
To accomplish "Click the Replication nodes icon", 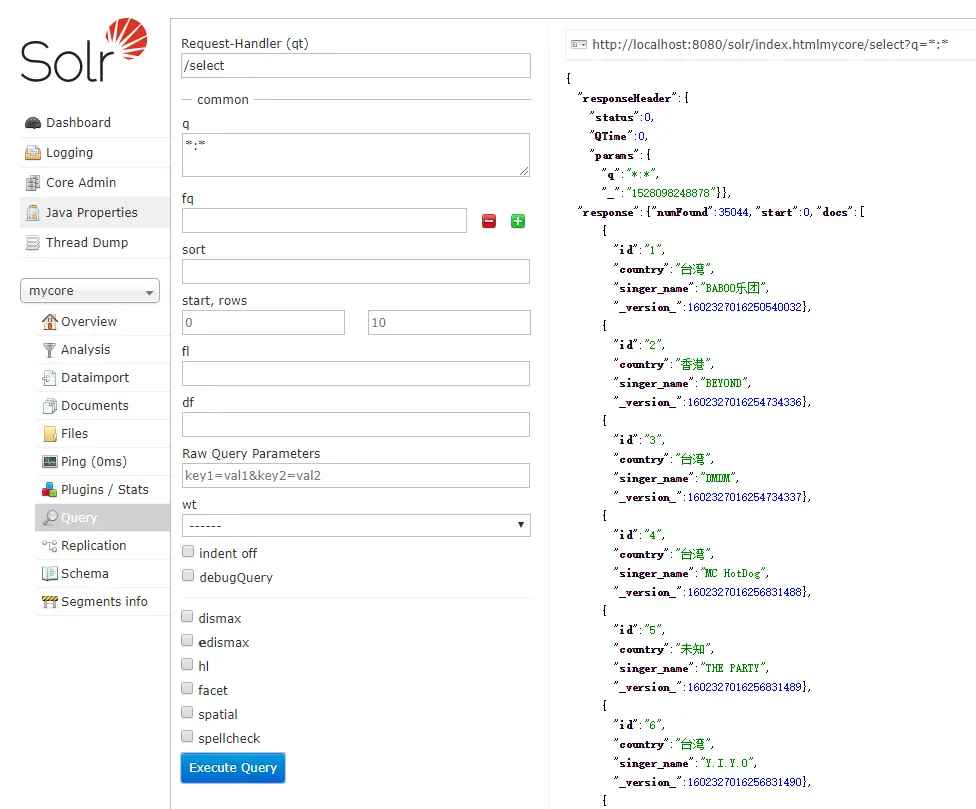I will click(x=49, y=546).
